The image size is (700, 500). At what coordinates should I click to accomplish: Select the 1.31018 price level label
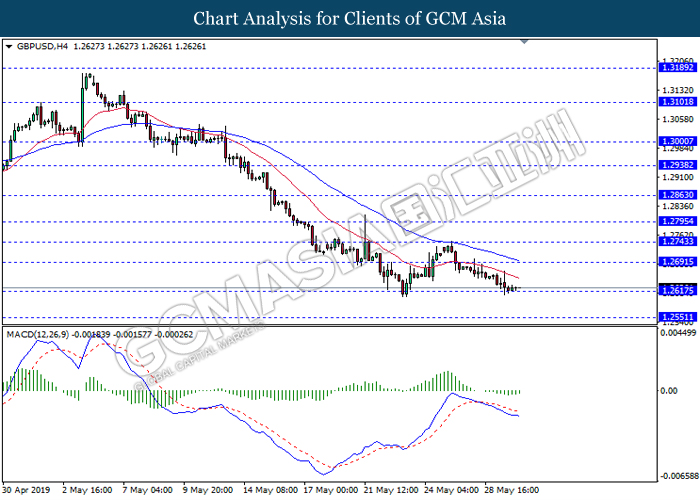point(678,102)
